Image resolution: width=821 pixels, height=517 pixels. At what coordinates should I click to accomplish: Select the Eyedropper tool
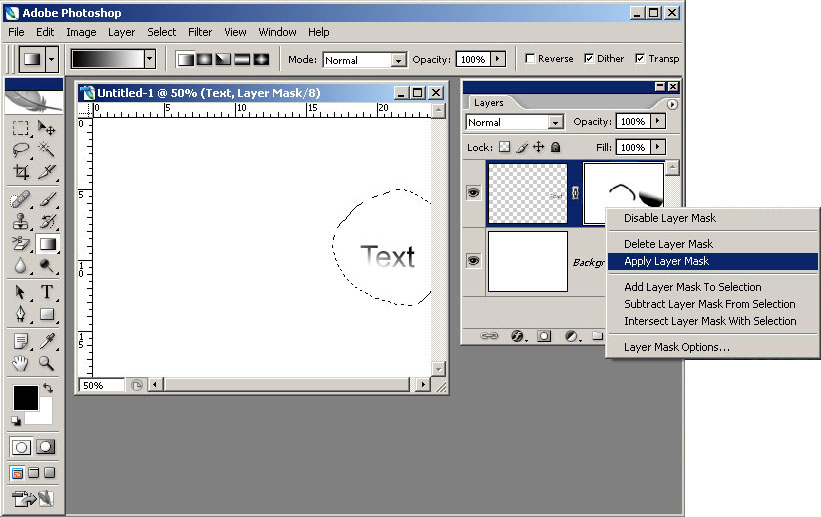tap(47, 341)
